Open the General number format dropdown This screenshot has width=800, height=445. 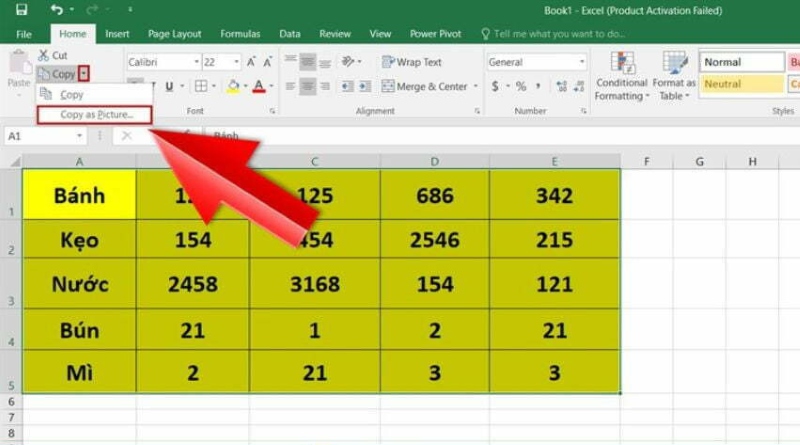pyautogui.click(x=581, y=62)
